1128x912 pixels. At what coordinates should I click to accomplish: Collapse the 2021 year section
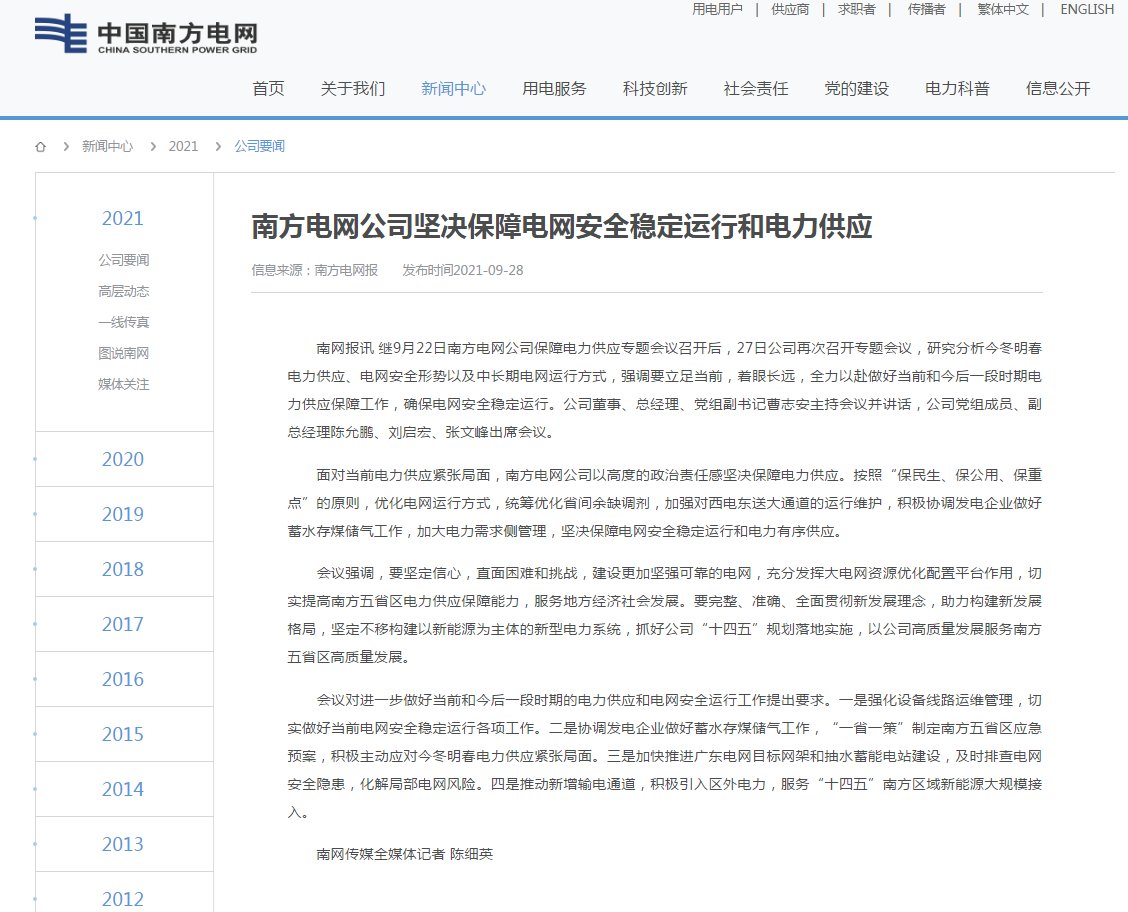click(x=123, y=218)
